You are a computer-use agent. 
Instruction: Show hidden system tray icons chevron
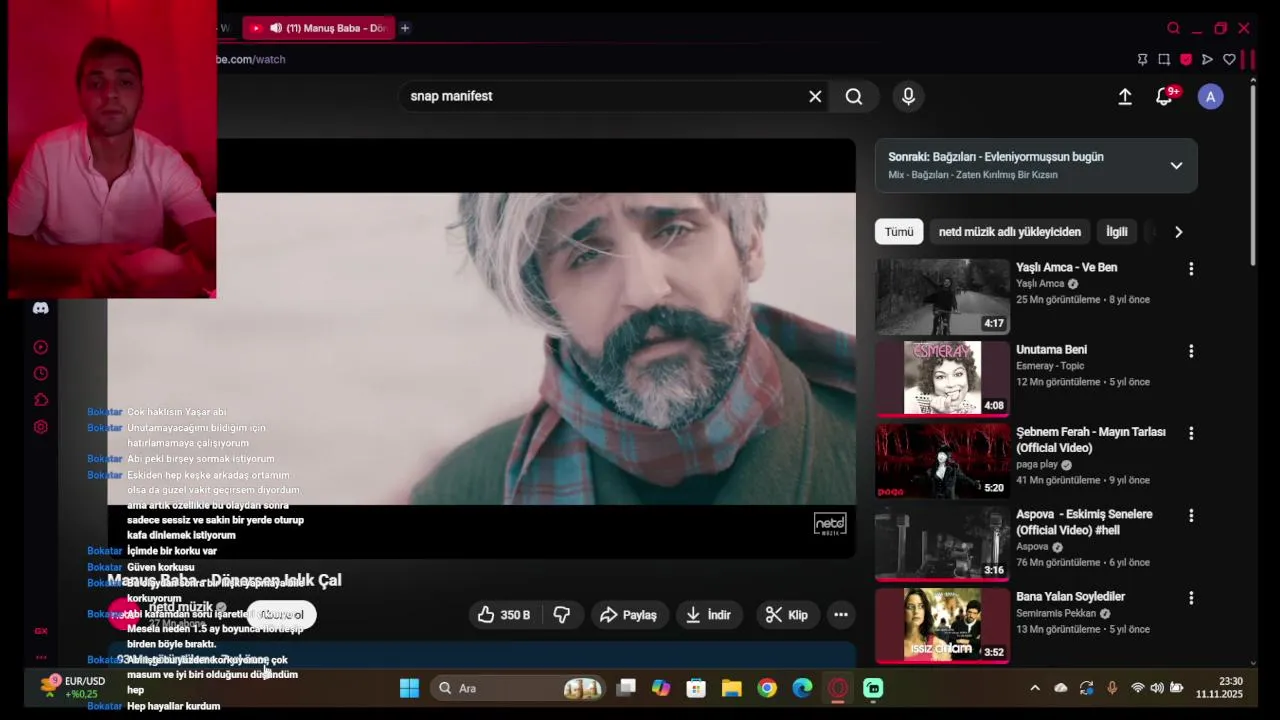coord(1034,688)
